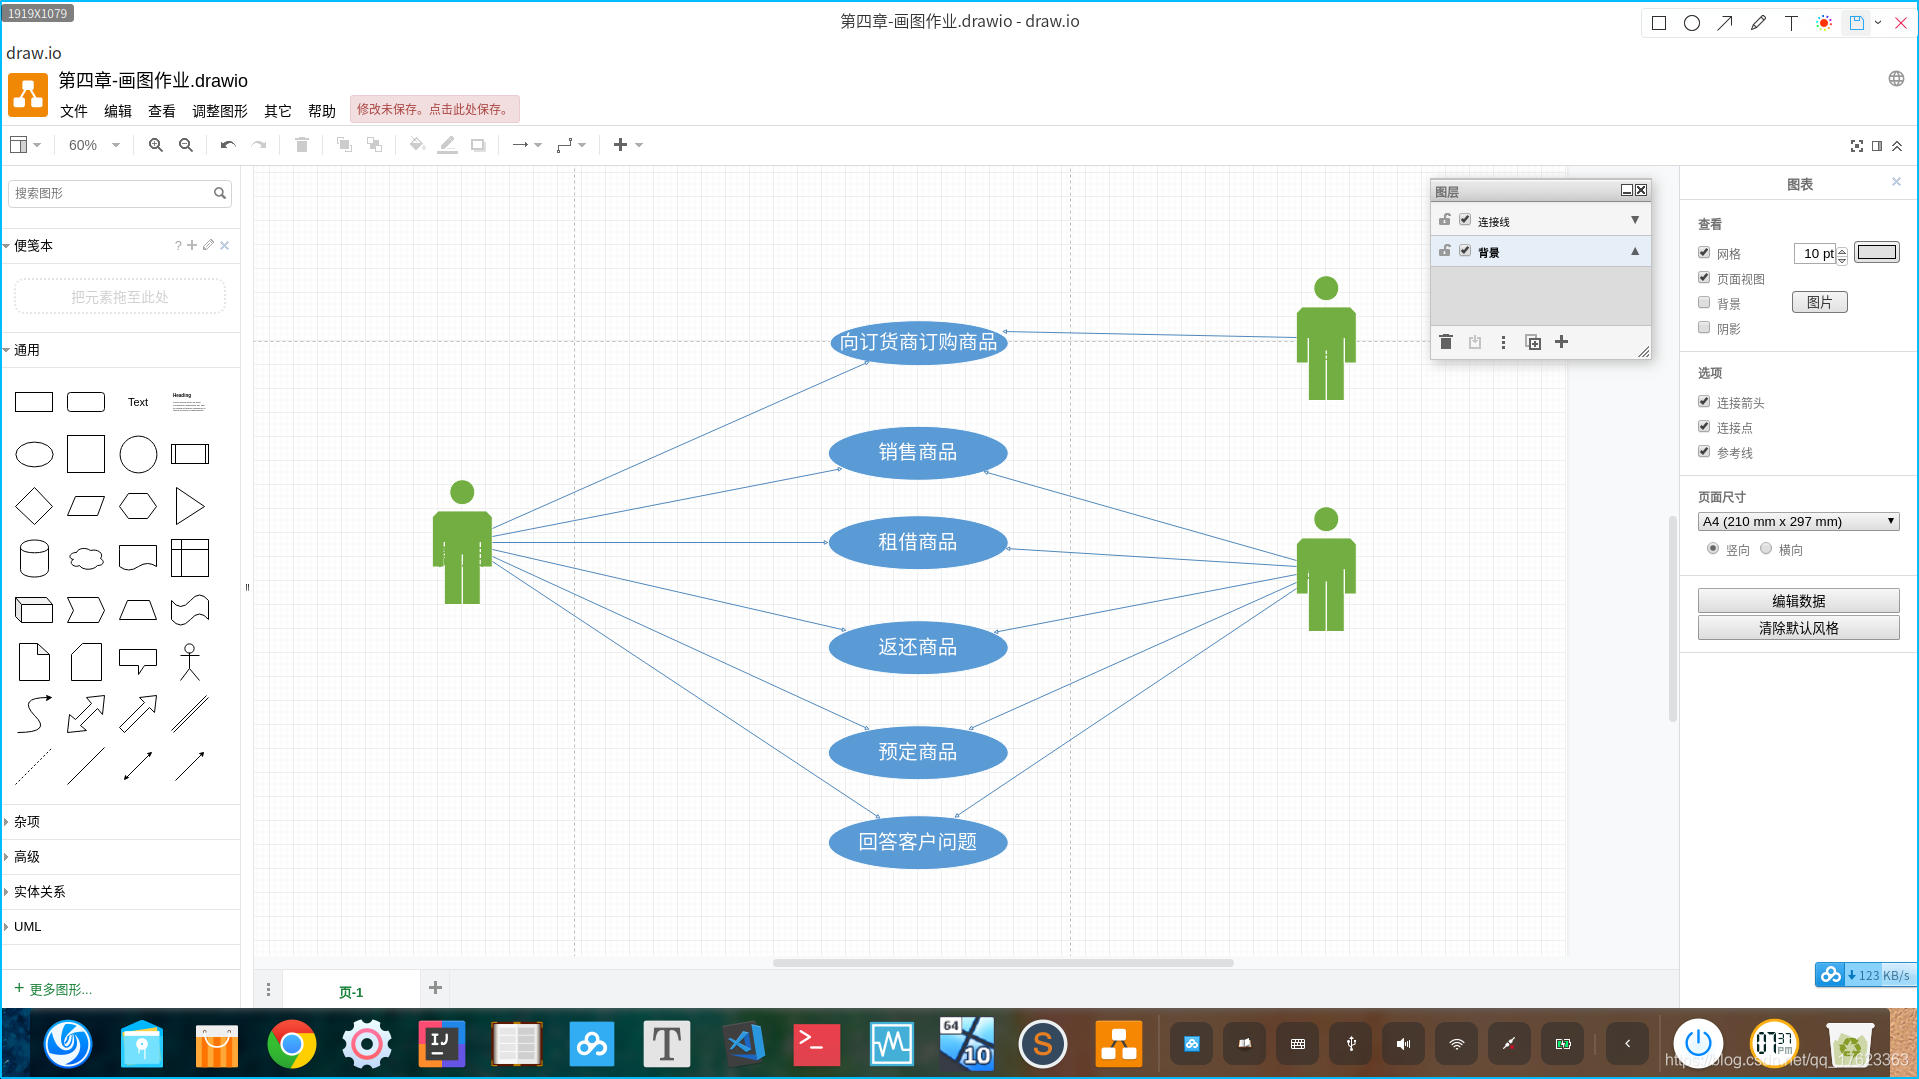This screenshot has height=1079, width=1919.
Task: Select the actor stick figure shape
Action: 189,662
